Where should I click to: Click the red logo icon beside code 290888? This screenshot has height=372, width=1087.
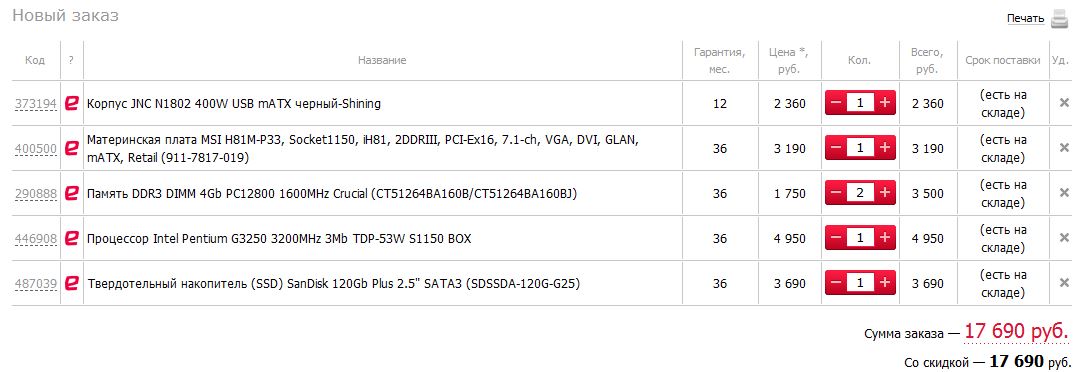coord(71,193)
